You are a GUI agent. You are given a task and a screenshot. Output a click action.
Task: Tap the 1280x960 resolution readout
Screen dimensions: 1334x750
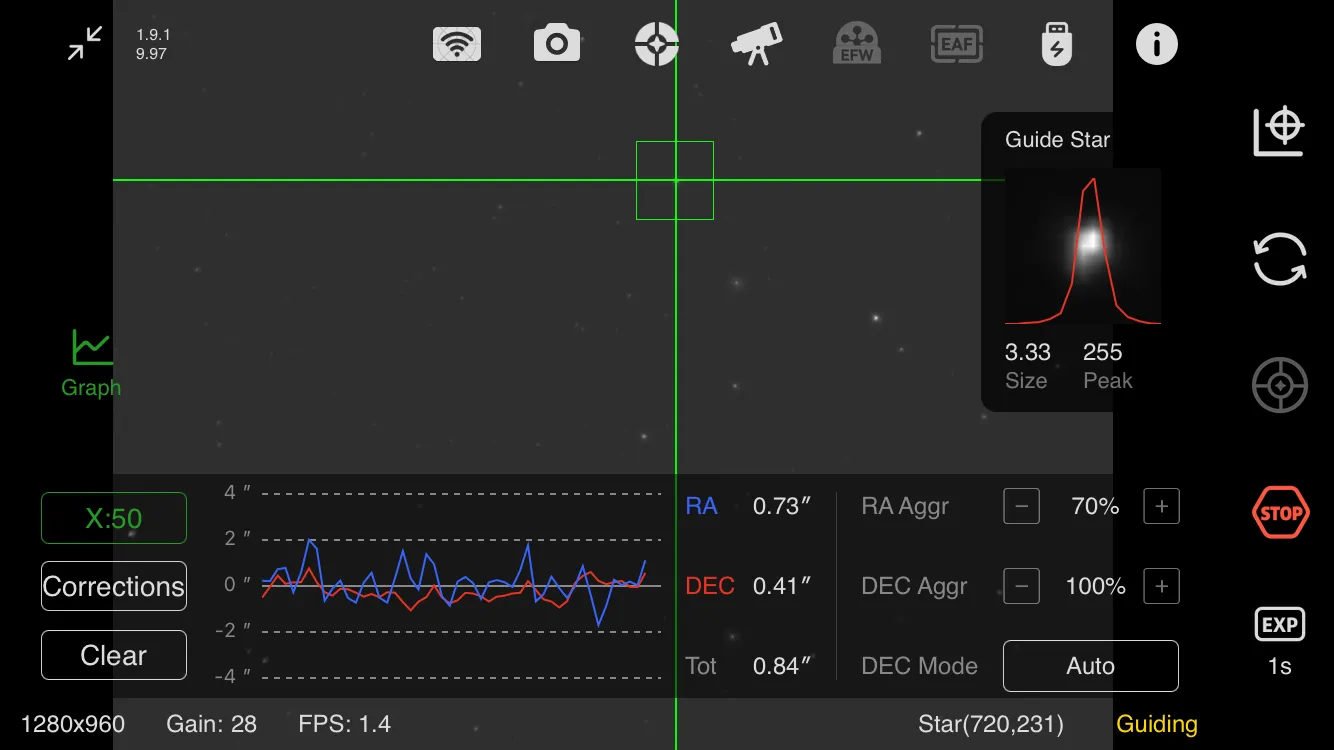tap(73, 724)
